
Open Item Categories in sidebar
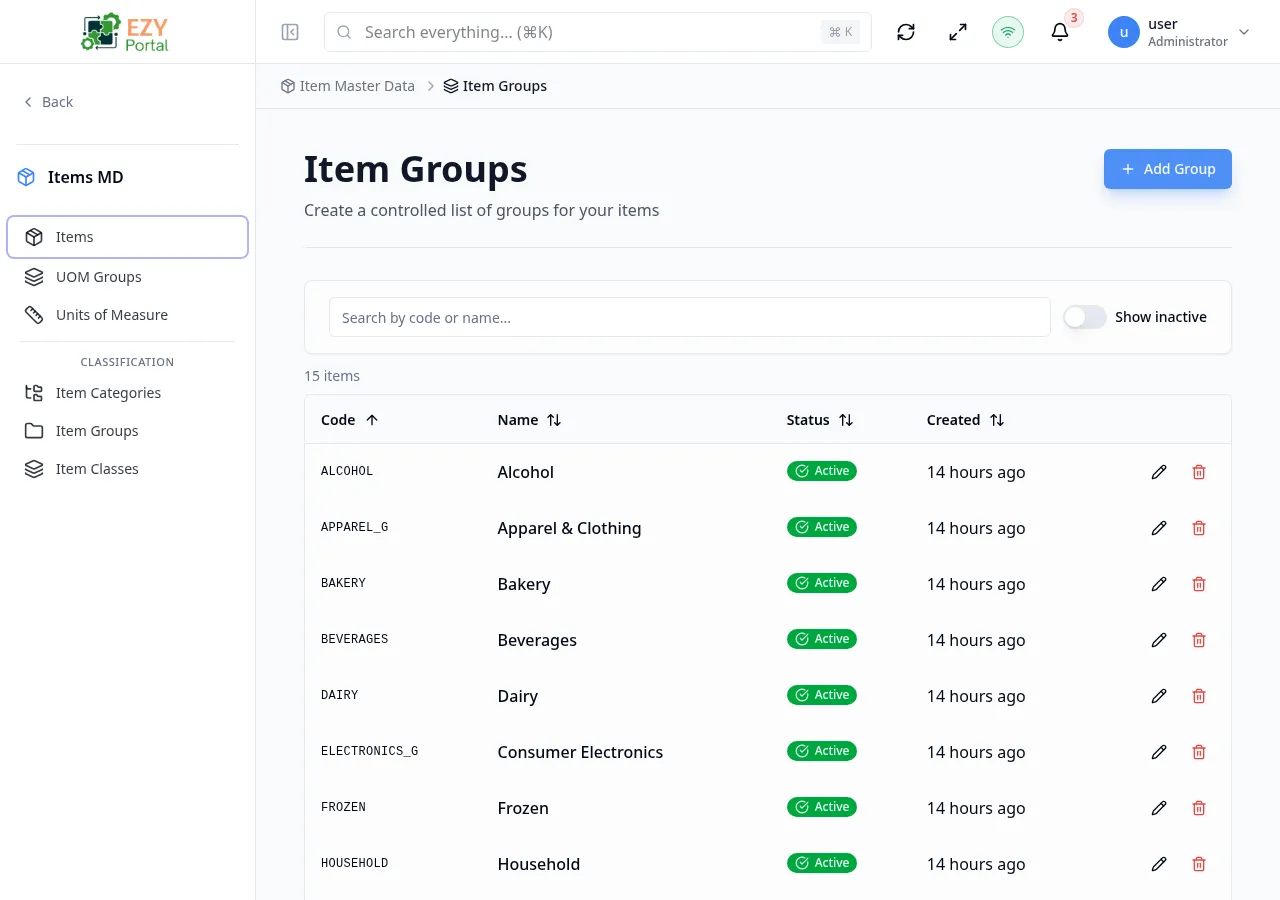click(x=127, y=393)
